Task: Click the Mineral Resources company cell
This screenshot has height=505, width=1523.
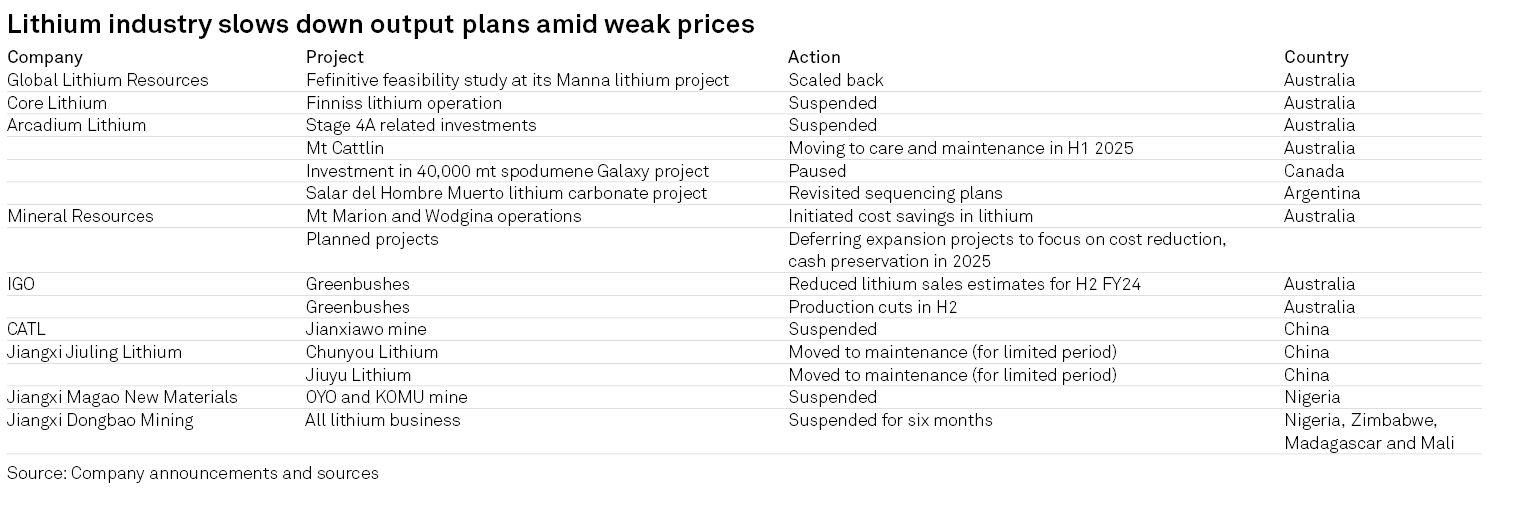Action: click(80, 216)
